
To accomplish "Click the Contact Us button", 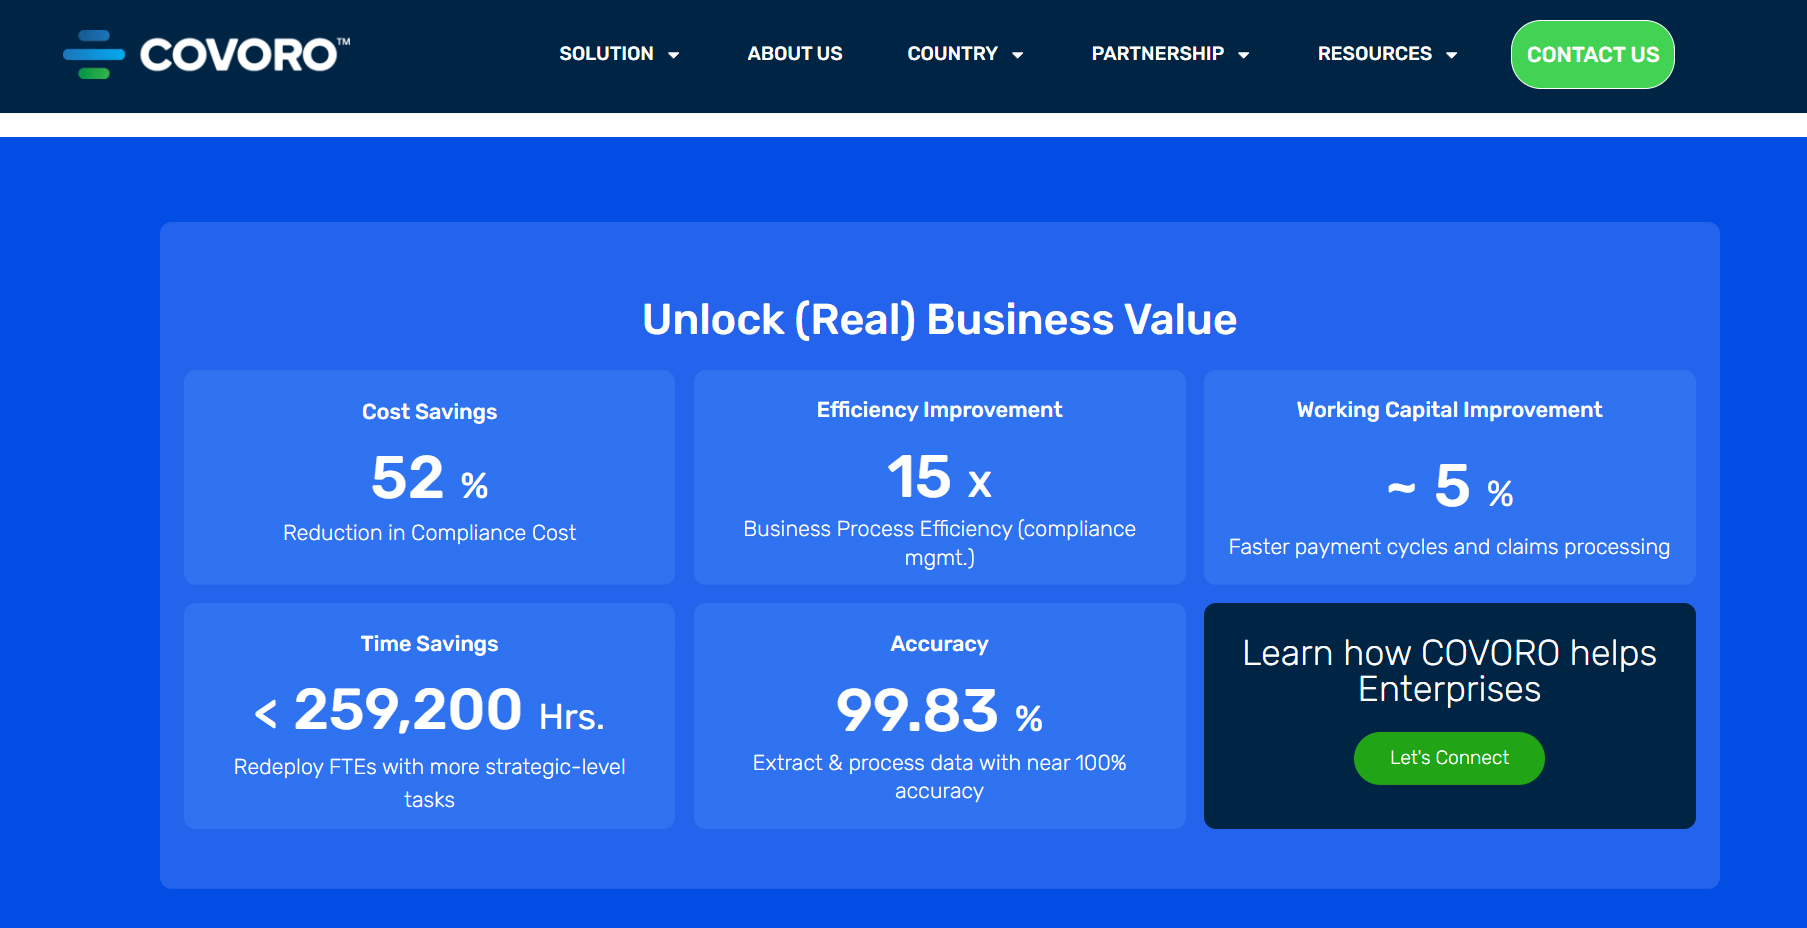I will pyautogui.click(x=1593, y=55).
